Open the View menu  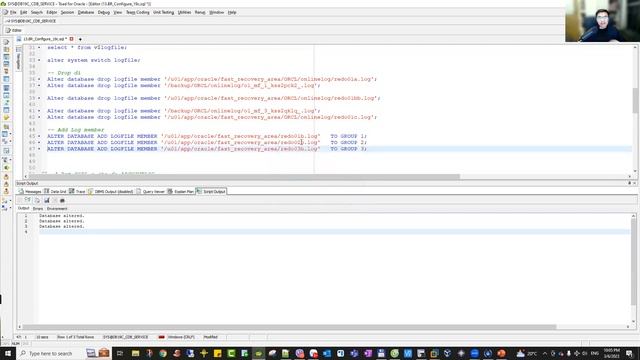click(118, 13)
